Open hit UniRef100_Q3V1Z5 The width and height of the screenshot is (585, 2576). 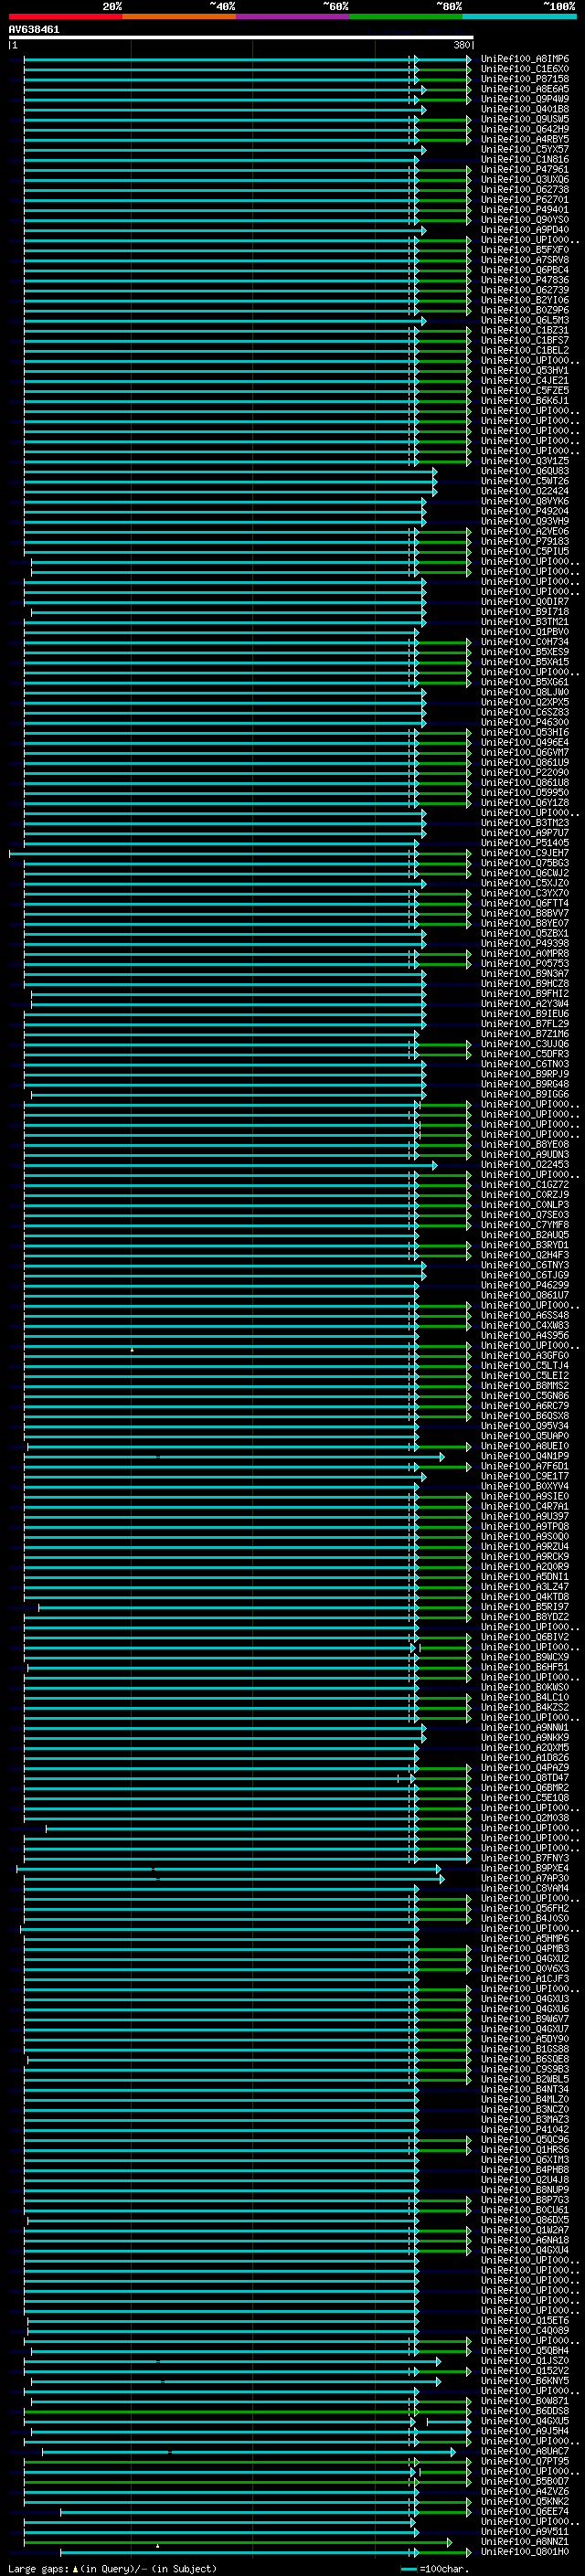click(x=525, y=461)
